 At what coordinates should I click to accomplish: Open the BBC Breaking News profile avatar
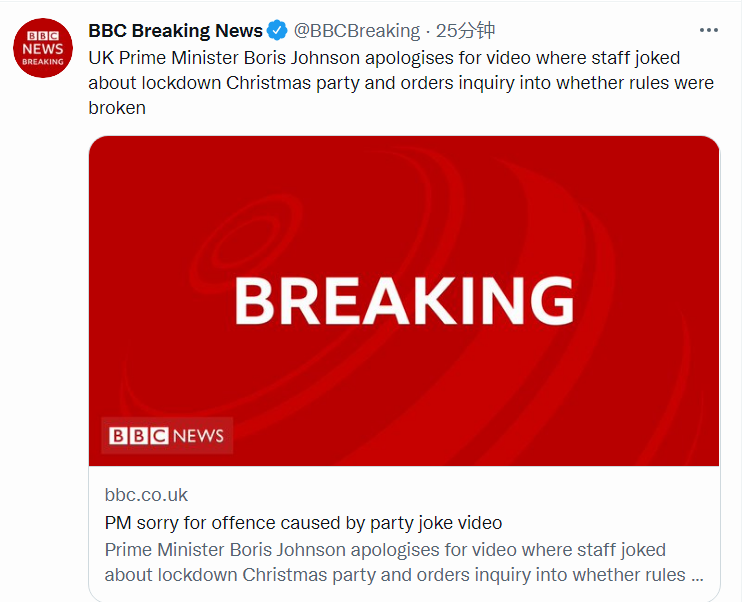(43, 48)
